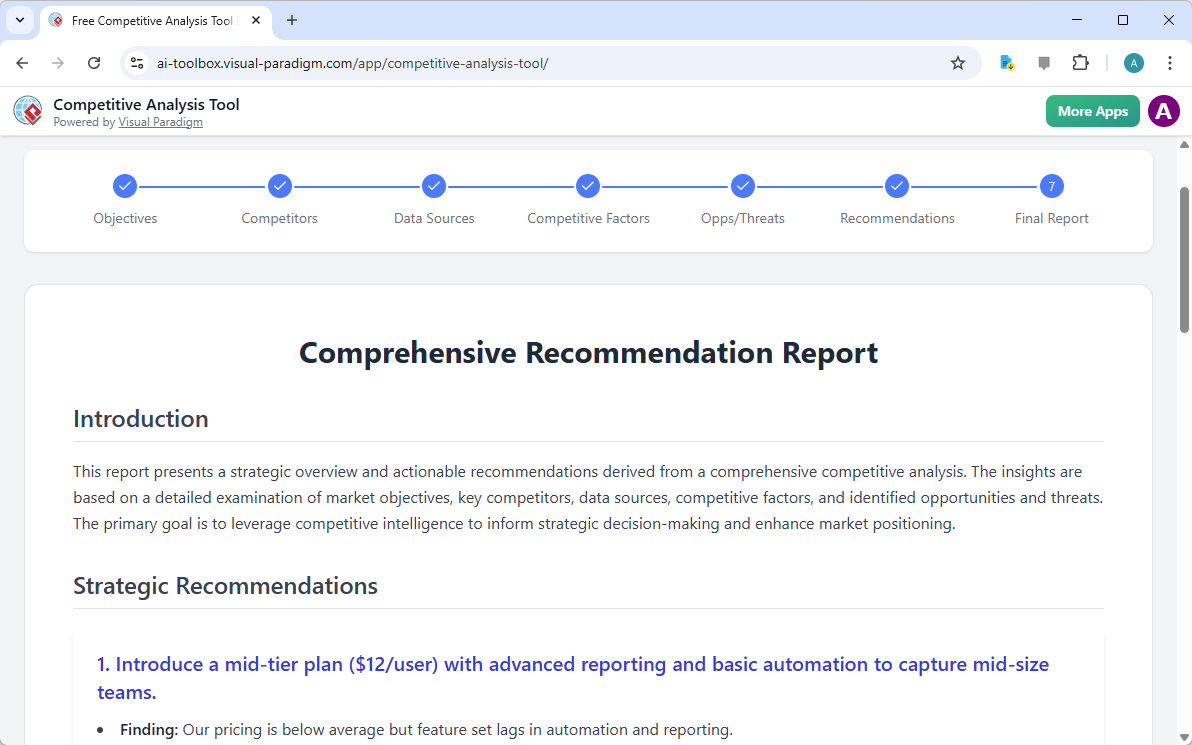1192x745 pixels.
Task: Go to the Competitors step
Action: [279, 186]
